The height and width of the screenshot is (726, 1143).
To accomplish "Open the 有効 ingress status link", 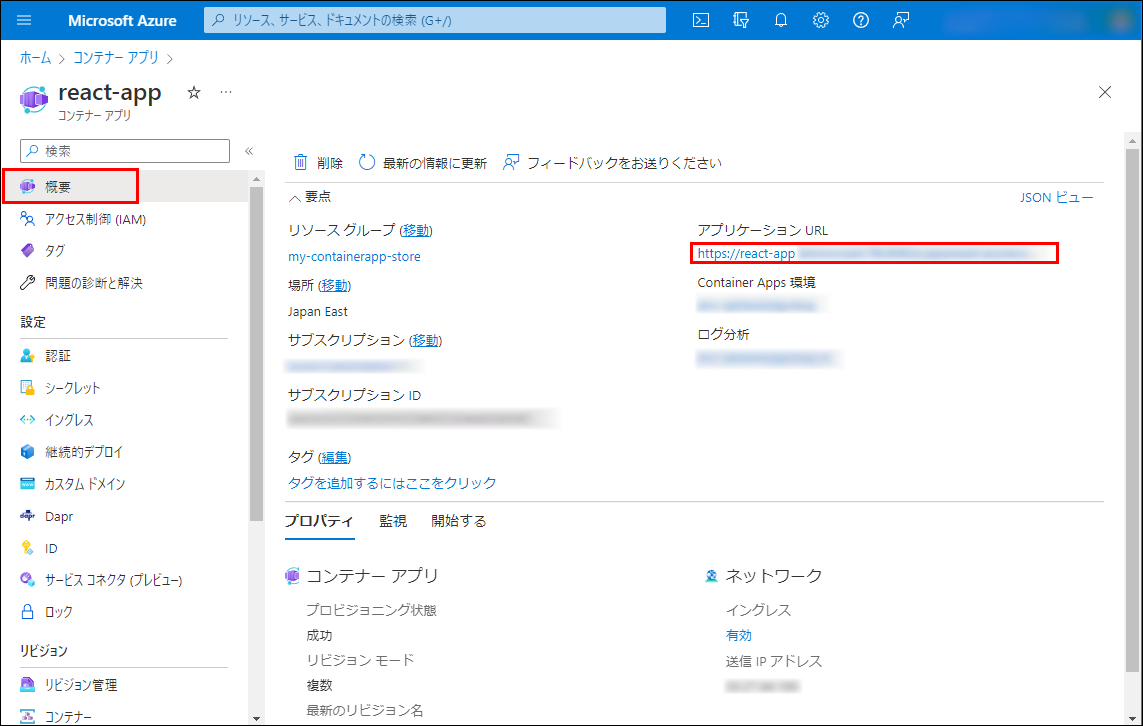I will (x=738, y=636).
